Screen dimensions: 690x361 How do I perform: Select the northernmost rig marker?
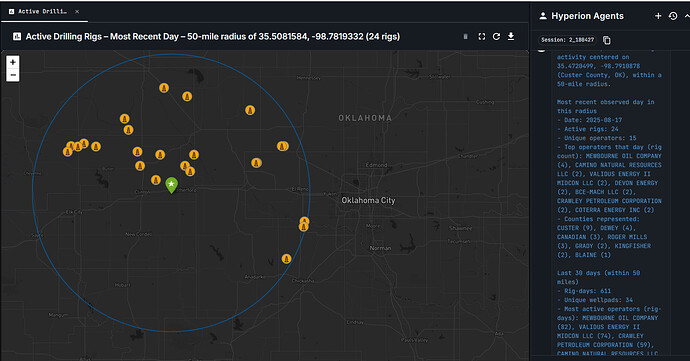tap(164, 88)
